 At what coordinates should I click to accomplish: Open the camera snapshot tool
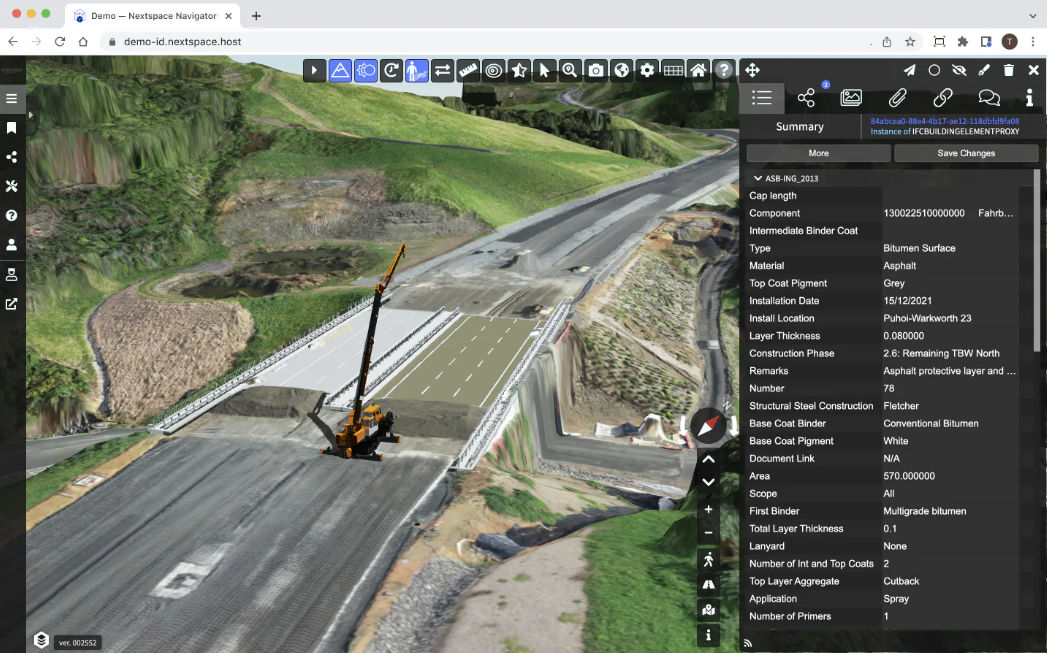(596, 70)
